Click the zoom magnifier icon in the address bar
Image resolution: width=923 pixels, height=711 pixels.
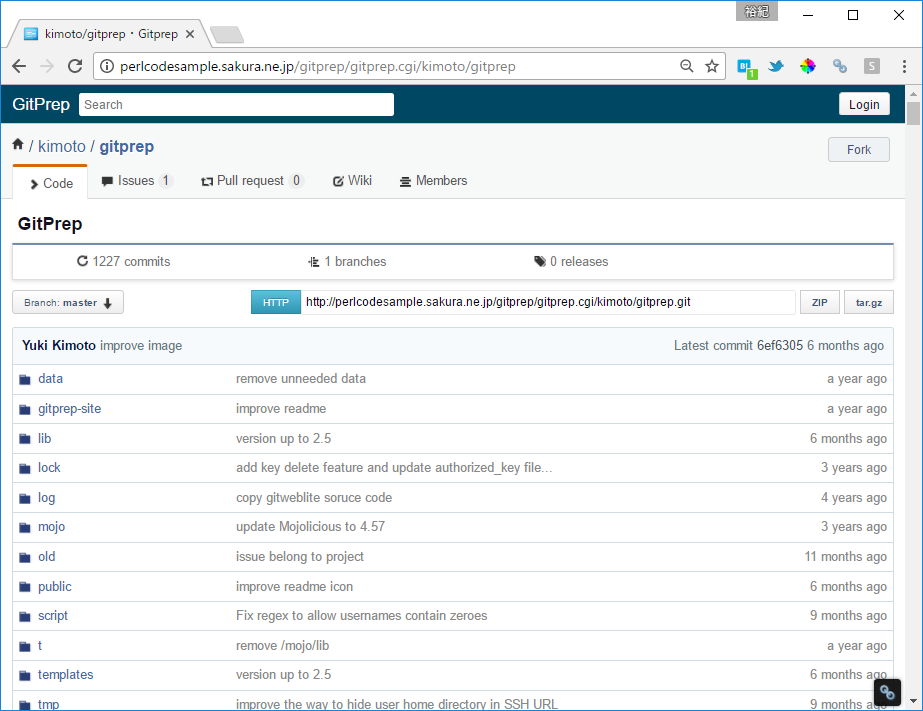(x=686, y=66)
